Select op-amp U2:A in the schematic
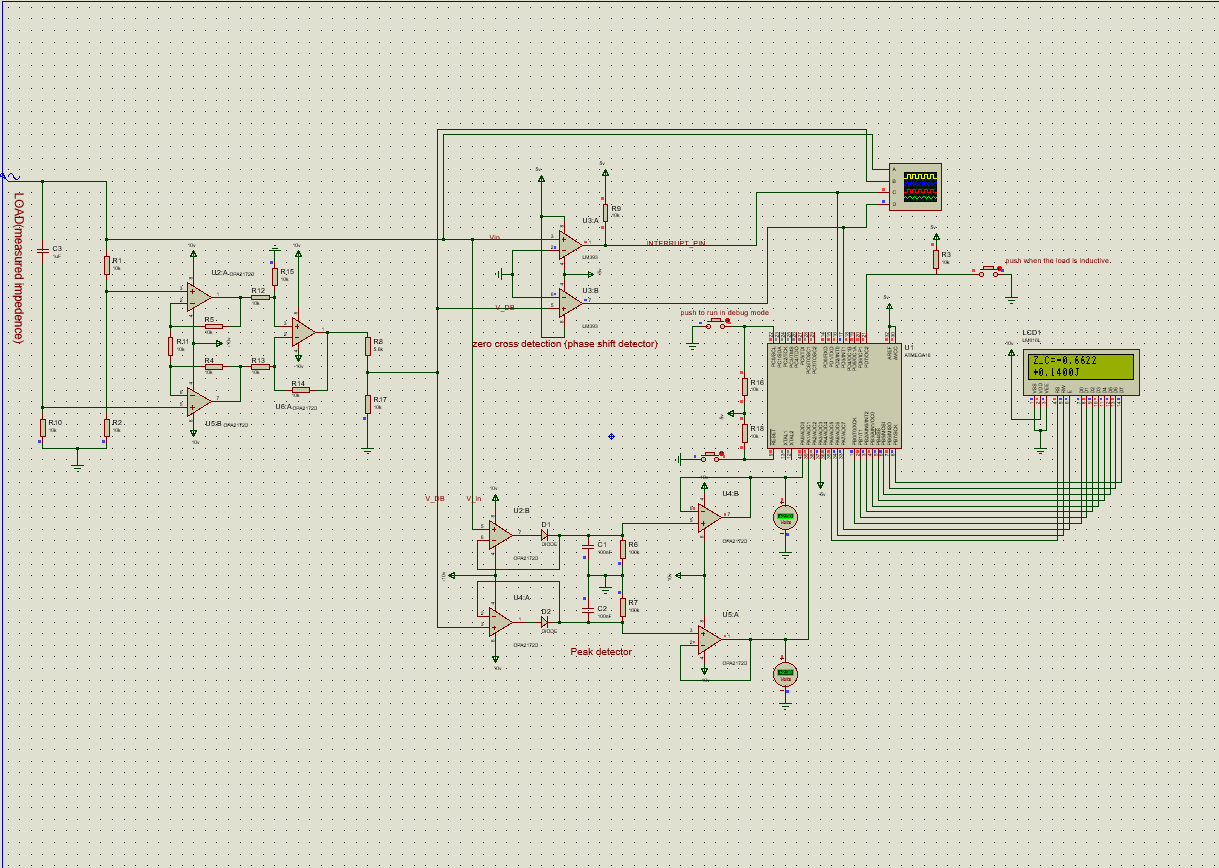The width and height of the screenshot is (1219, 868). click(199, 298)
